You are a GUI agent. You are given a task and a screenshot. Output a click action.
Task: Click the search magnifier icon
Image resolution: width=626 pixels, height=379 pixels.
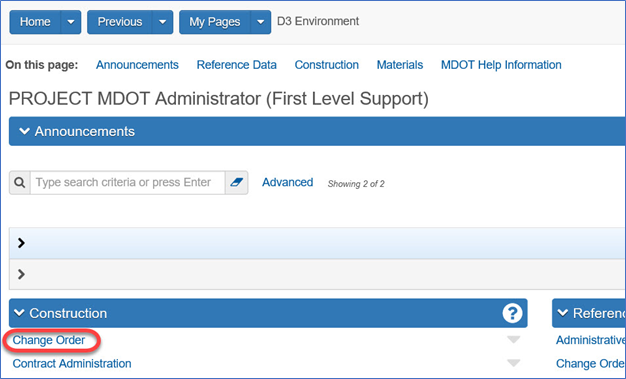(x=20, y=183)
